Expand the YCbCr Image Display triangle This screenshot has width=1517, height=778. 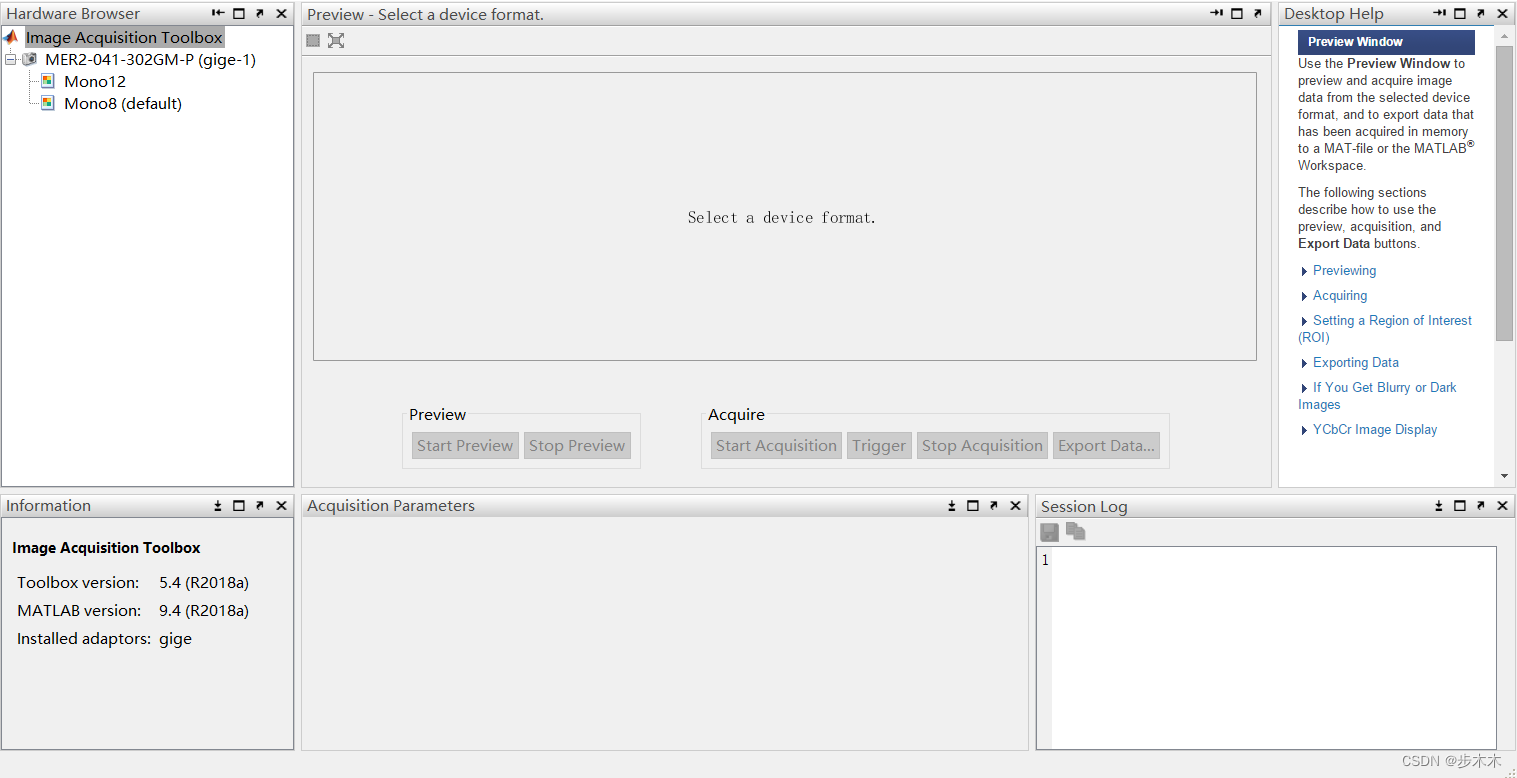click(1304, 431)
